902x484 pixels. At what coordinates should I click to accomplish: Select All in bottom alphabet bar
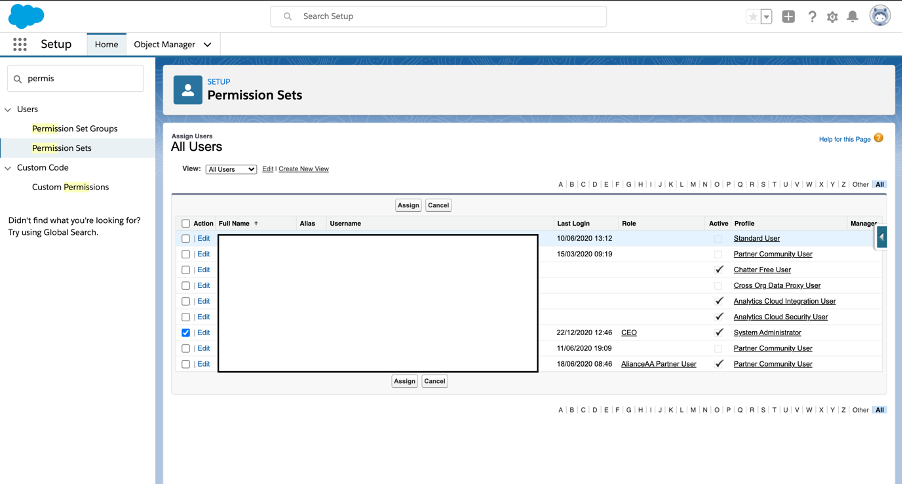tap(880, 410)
